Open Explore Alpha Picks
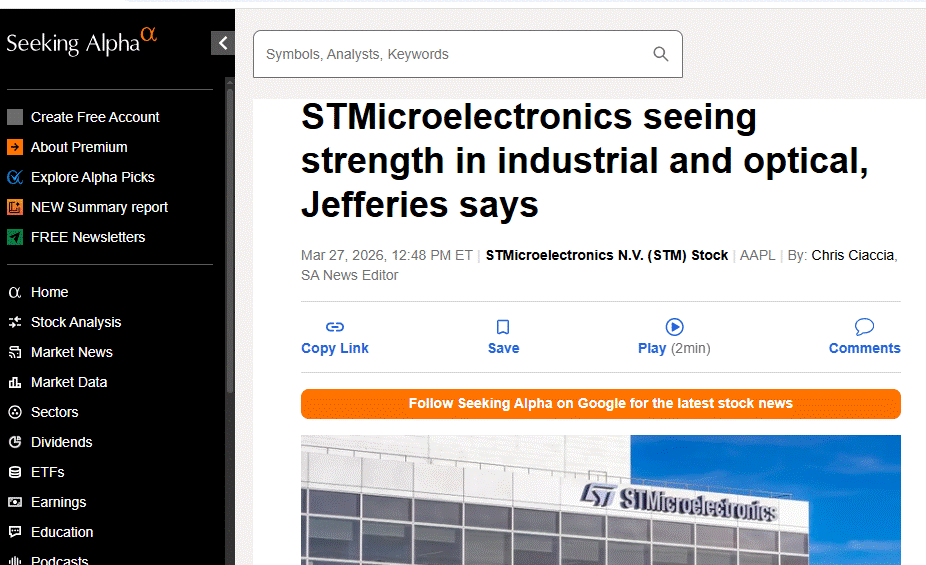The height and width of the screenshot is (565, 926). (x=92, y=177)
